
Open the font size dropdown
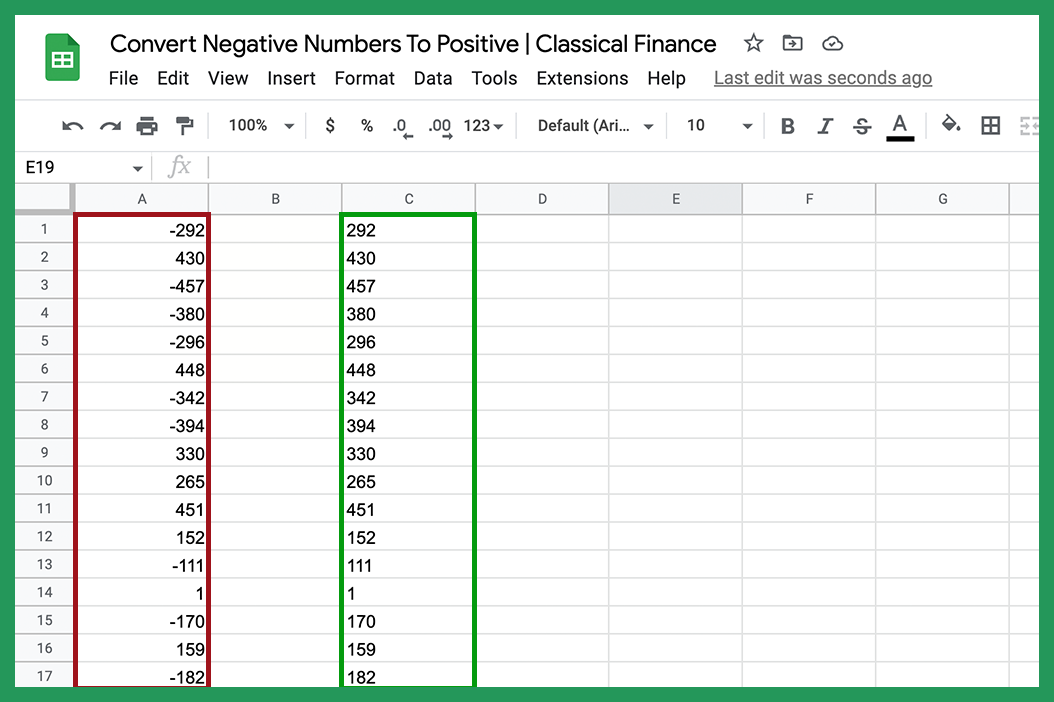click(716, 125)
